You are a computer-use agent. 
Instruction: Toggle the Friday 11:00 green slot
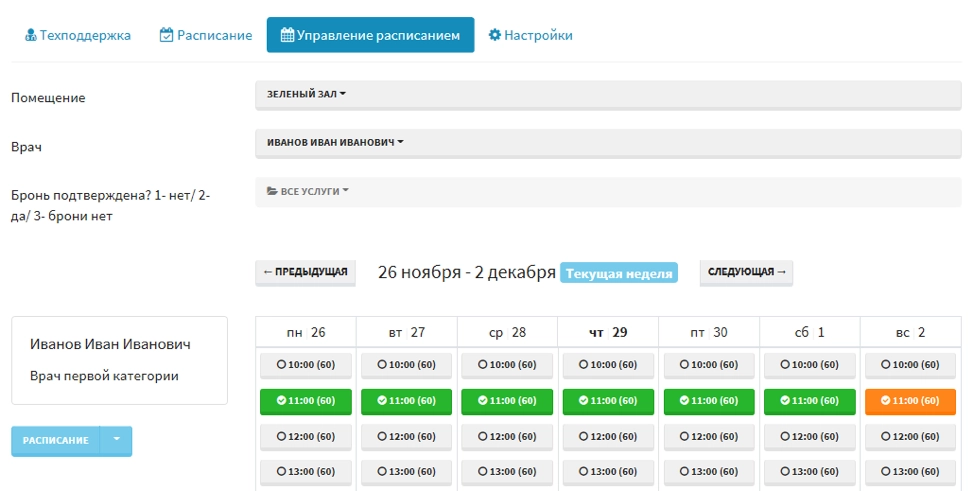point(709,401)
